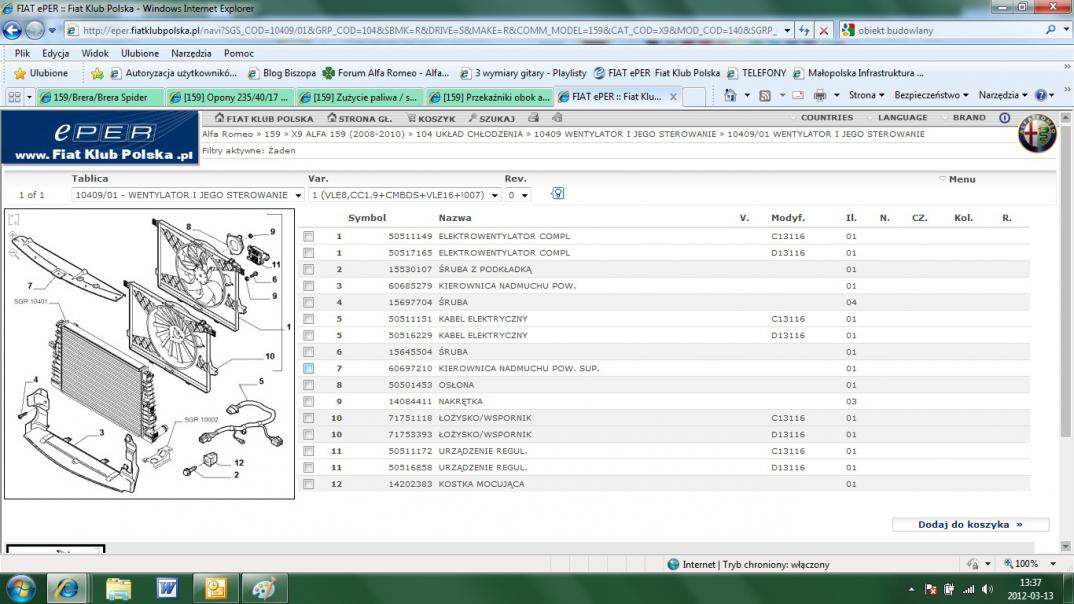Click the fan assembly exploded diagram image
1074x604 pixels.
coord(149,353)
